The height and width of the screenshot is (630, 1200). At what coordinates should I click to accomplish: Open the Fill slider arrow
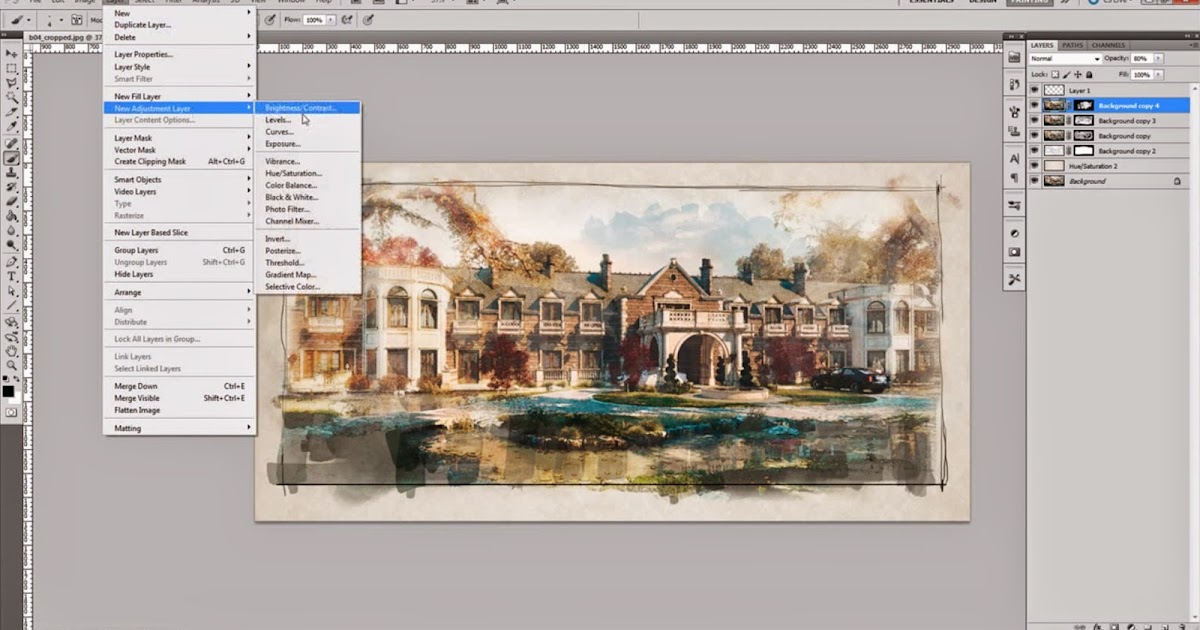(x=1158, y=74)
